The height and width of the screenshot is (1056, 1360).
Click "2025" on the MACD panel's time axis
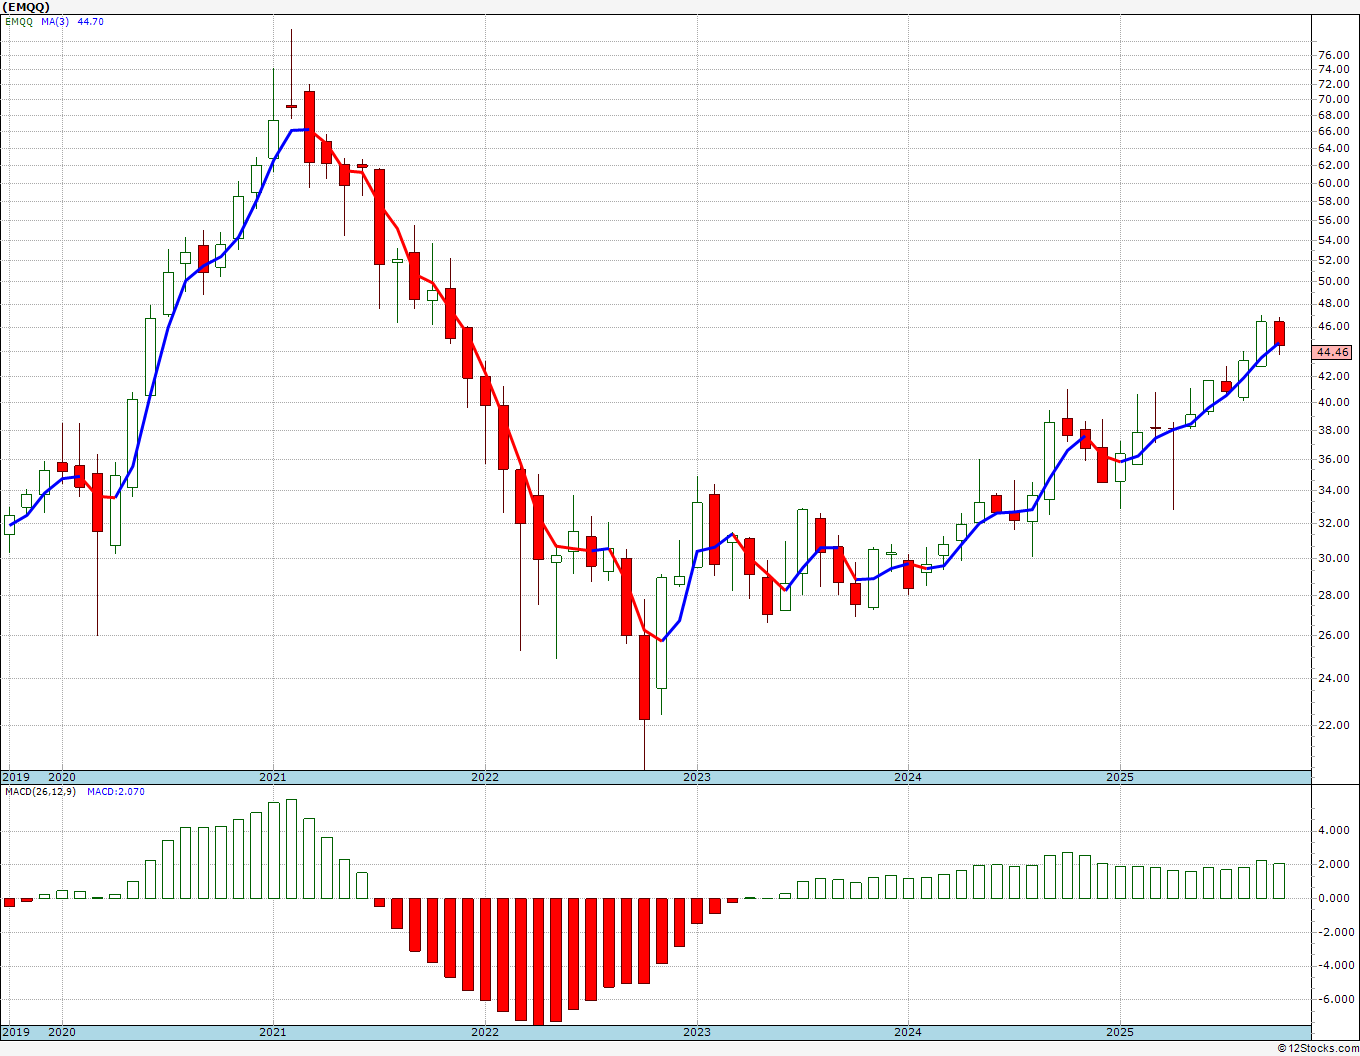tap(1120, 1032)
